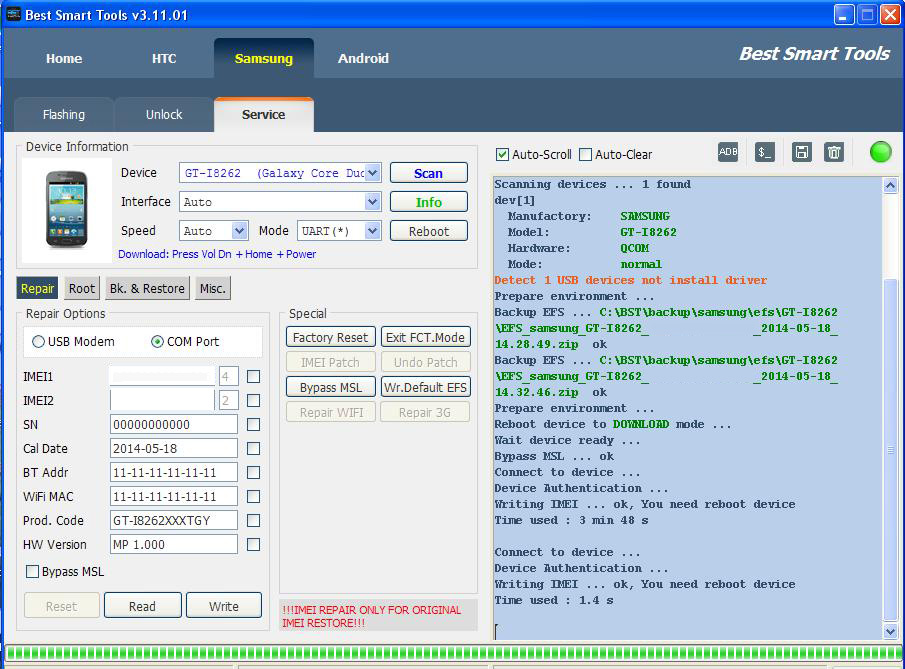Tick the IMEI2 checkbox
905x669 pixels.
pos(253,401)
